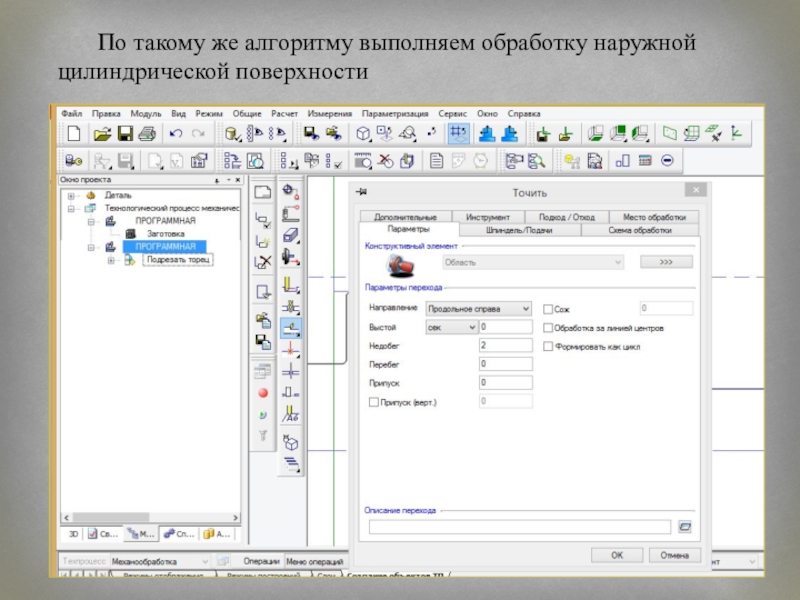The width and height of the screenshot is (800, 600).
Task: Open the Измерения menu
Action: point(329,113)
